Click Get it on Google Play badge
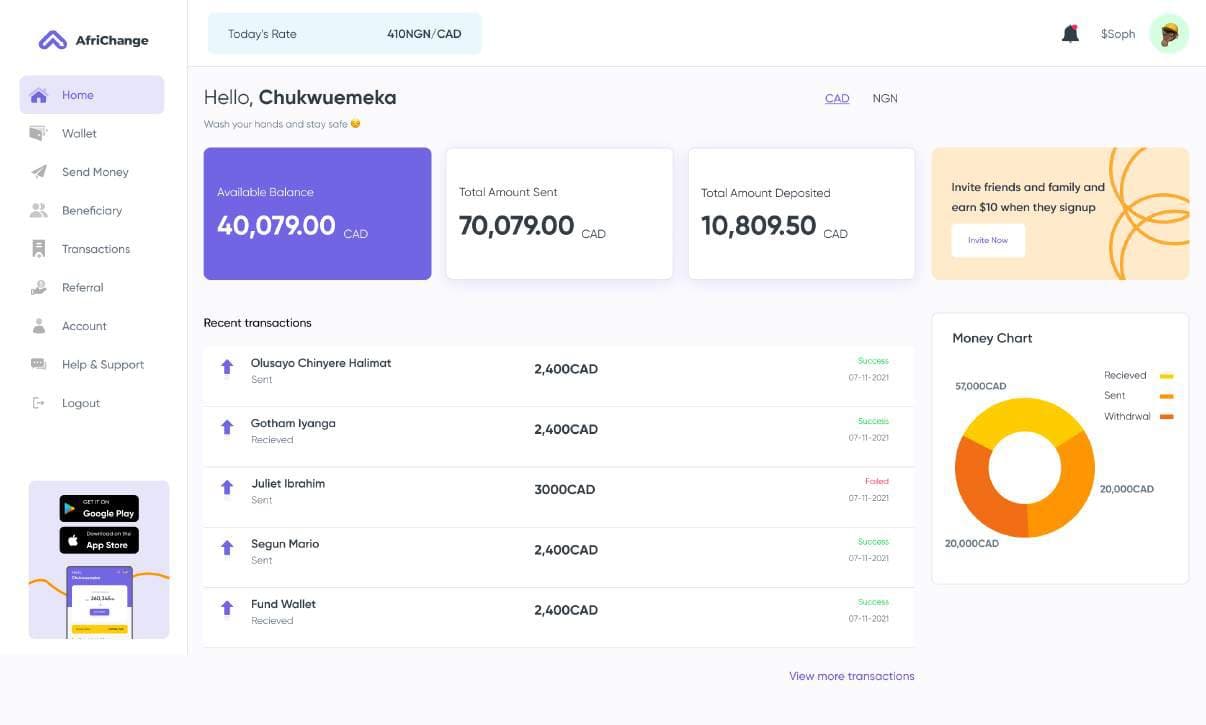Screen dimensions: 1206x725 (99, 508)
